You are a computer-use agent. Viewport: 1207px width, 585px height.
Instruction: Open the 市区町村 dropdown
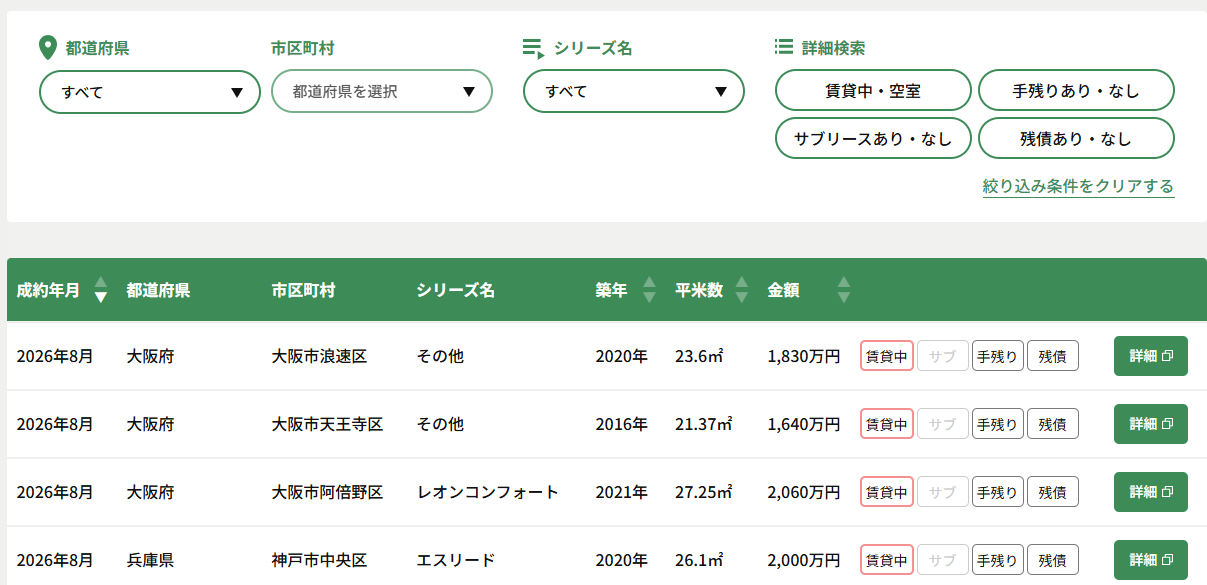(x=382, y=92)
